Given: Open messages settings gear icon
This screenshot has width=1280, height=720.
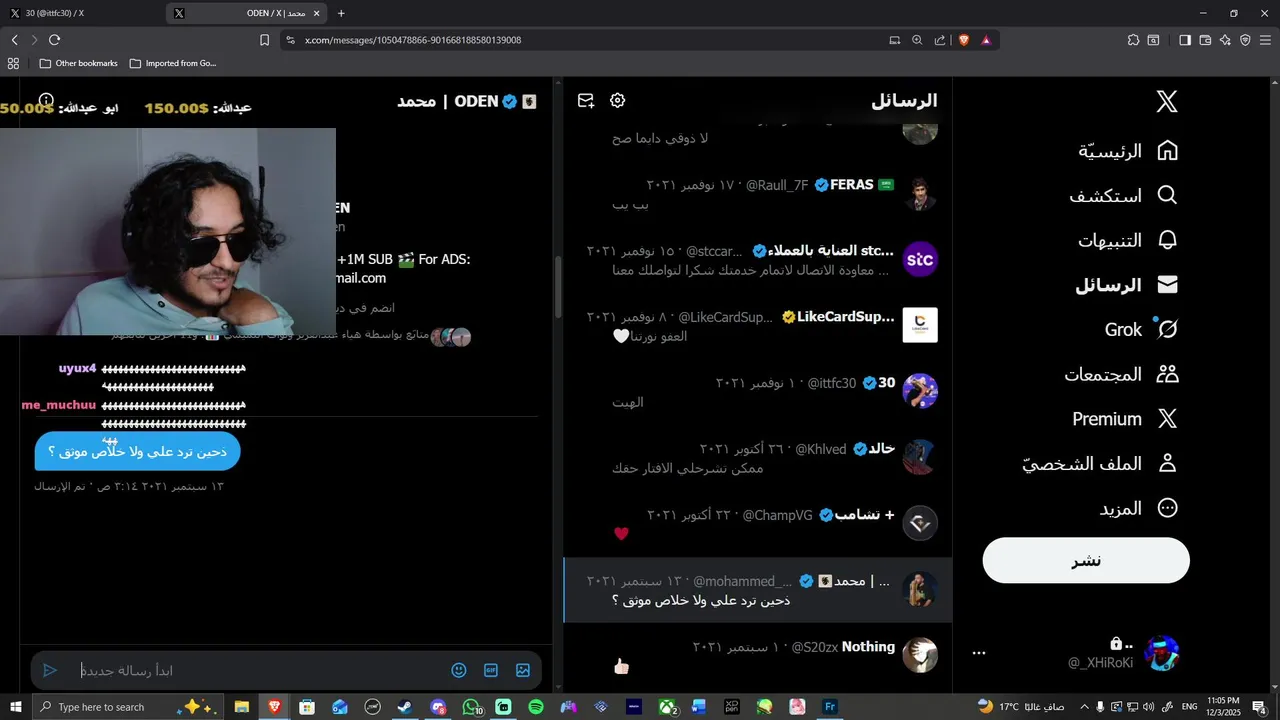Looking at the screenshot, I should pos(617,100).
